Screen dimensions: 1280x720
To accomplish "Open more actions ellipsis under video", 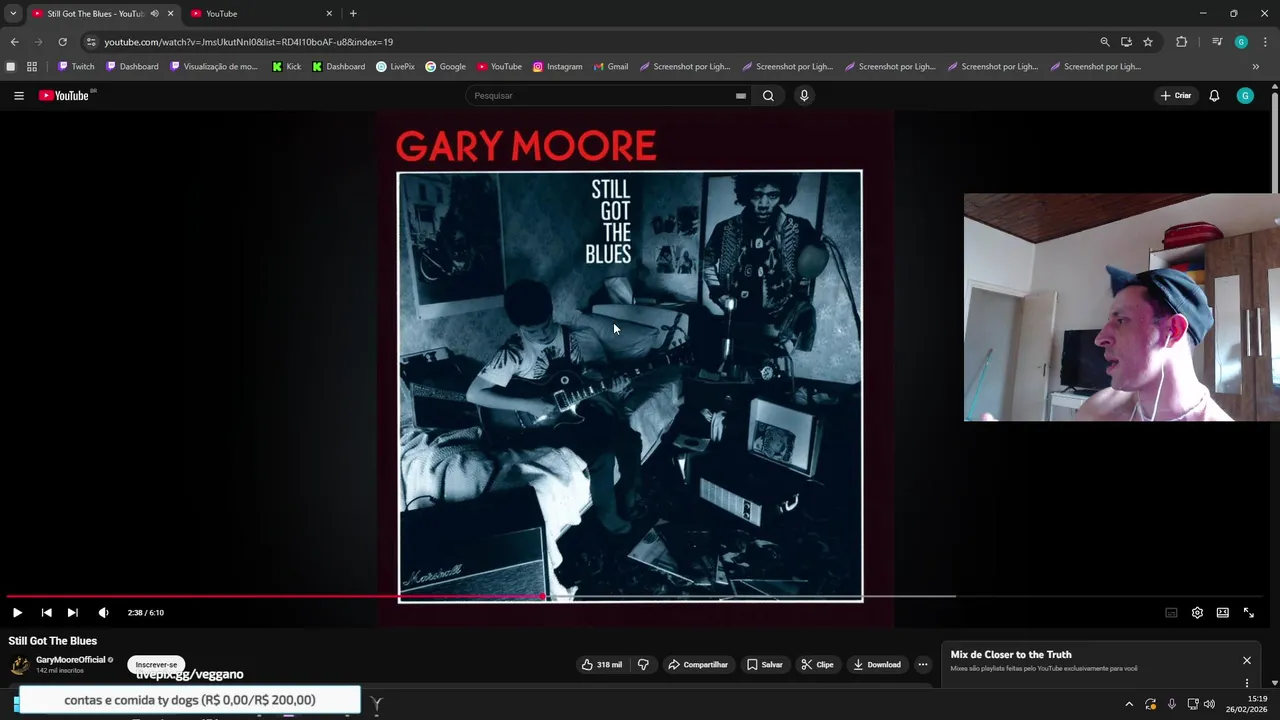I will click(923, 665).
